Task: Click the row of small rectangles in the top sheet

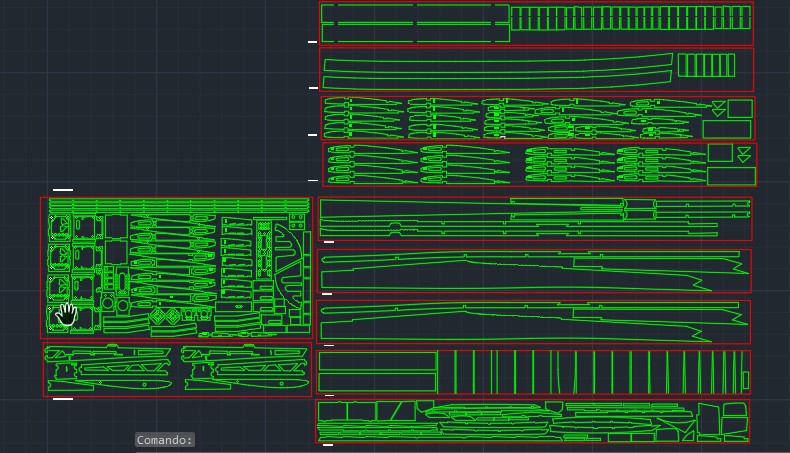Action: 630,18
